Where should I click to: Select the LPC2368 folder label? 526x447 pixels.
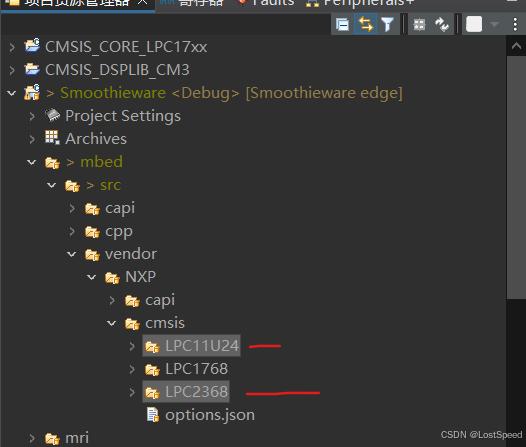click(x=197, y=392)
